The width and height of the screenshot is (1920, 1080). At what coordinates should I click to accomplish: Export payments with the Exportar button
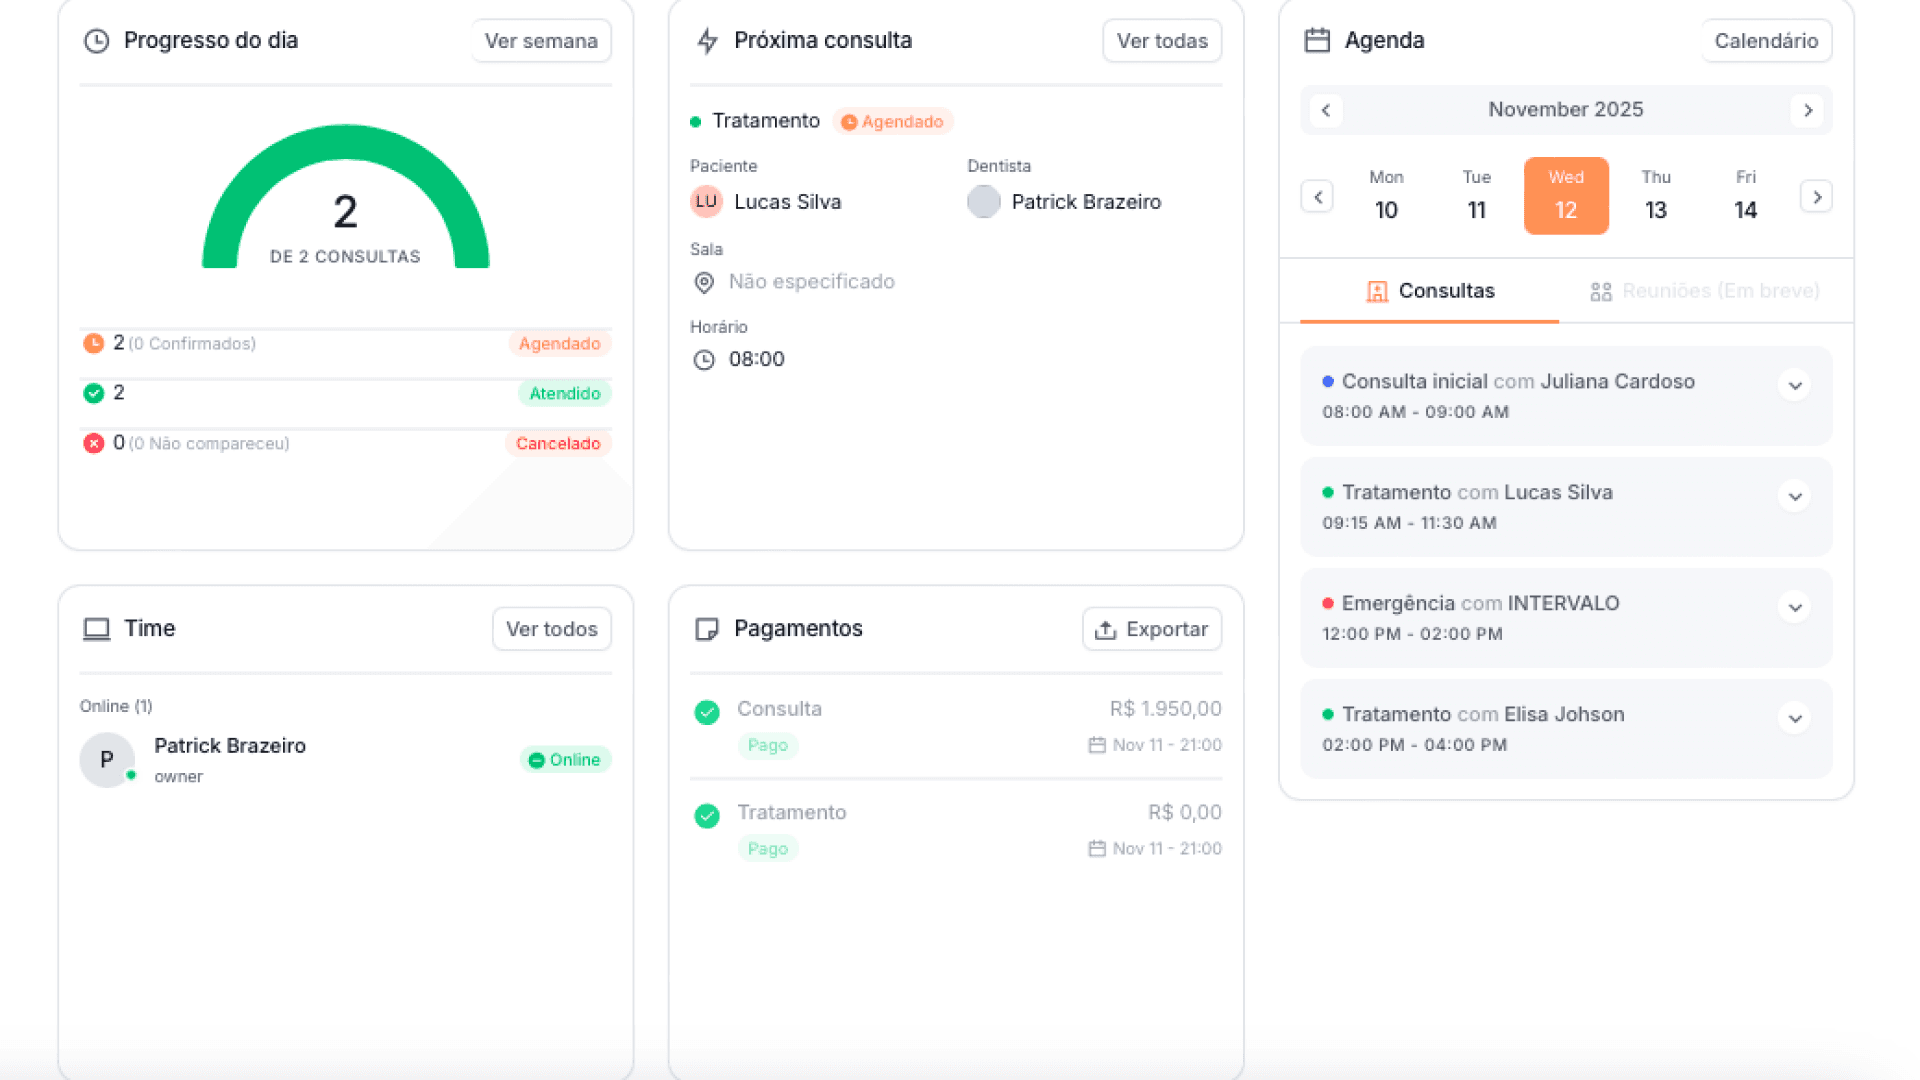(x=1151, y=629)
